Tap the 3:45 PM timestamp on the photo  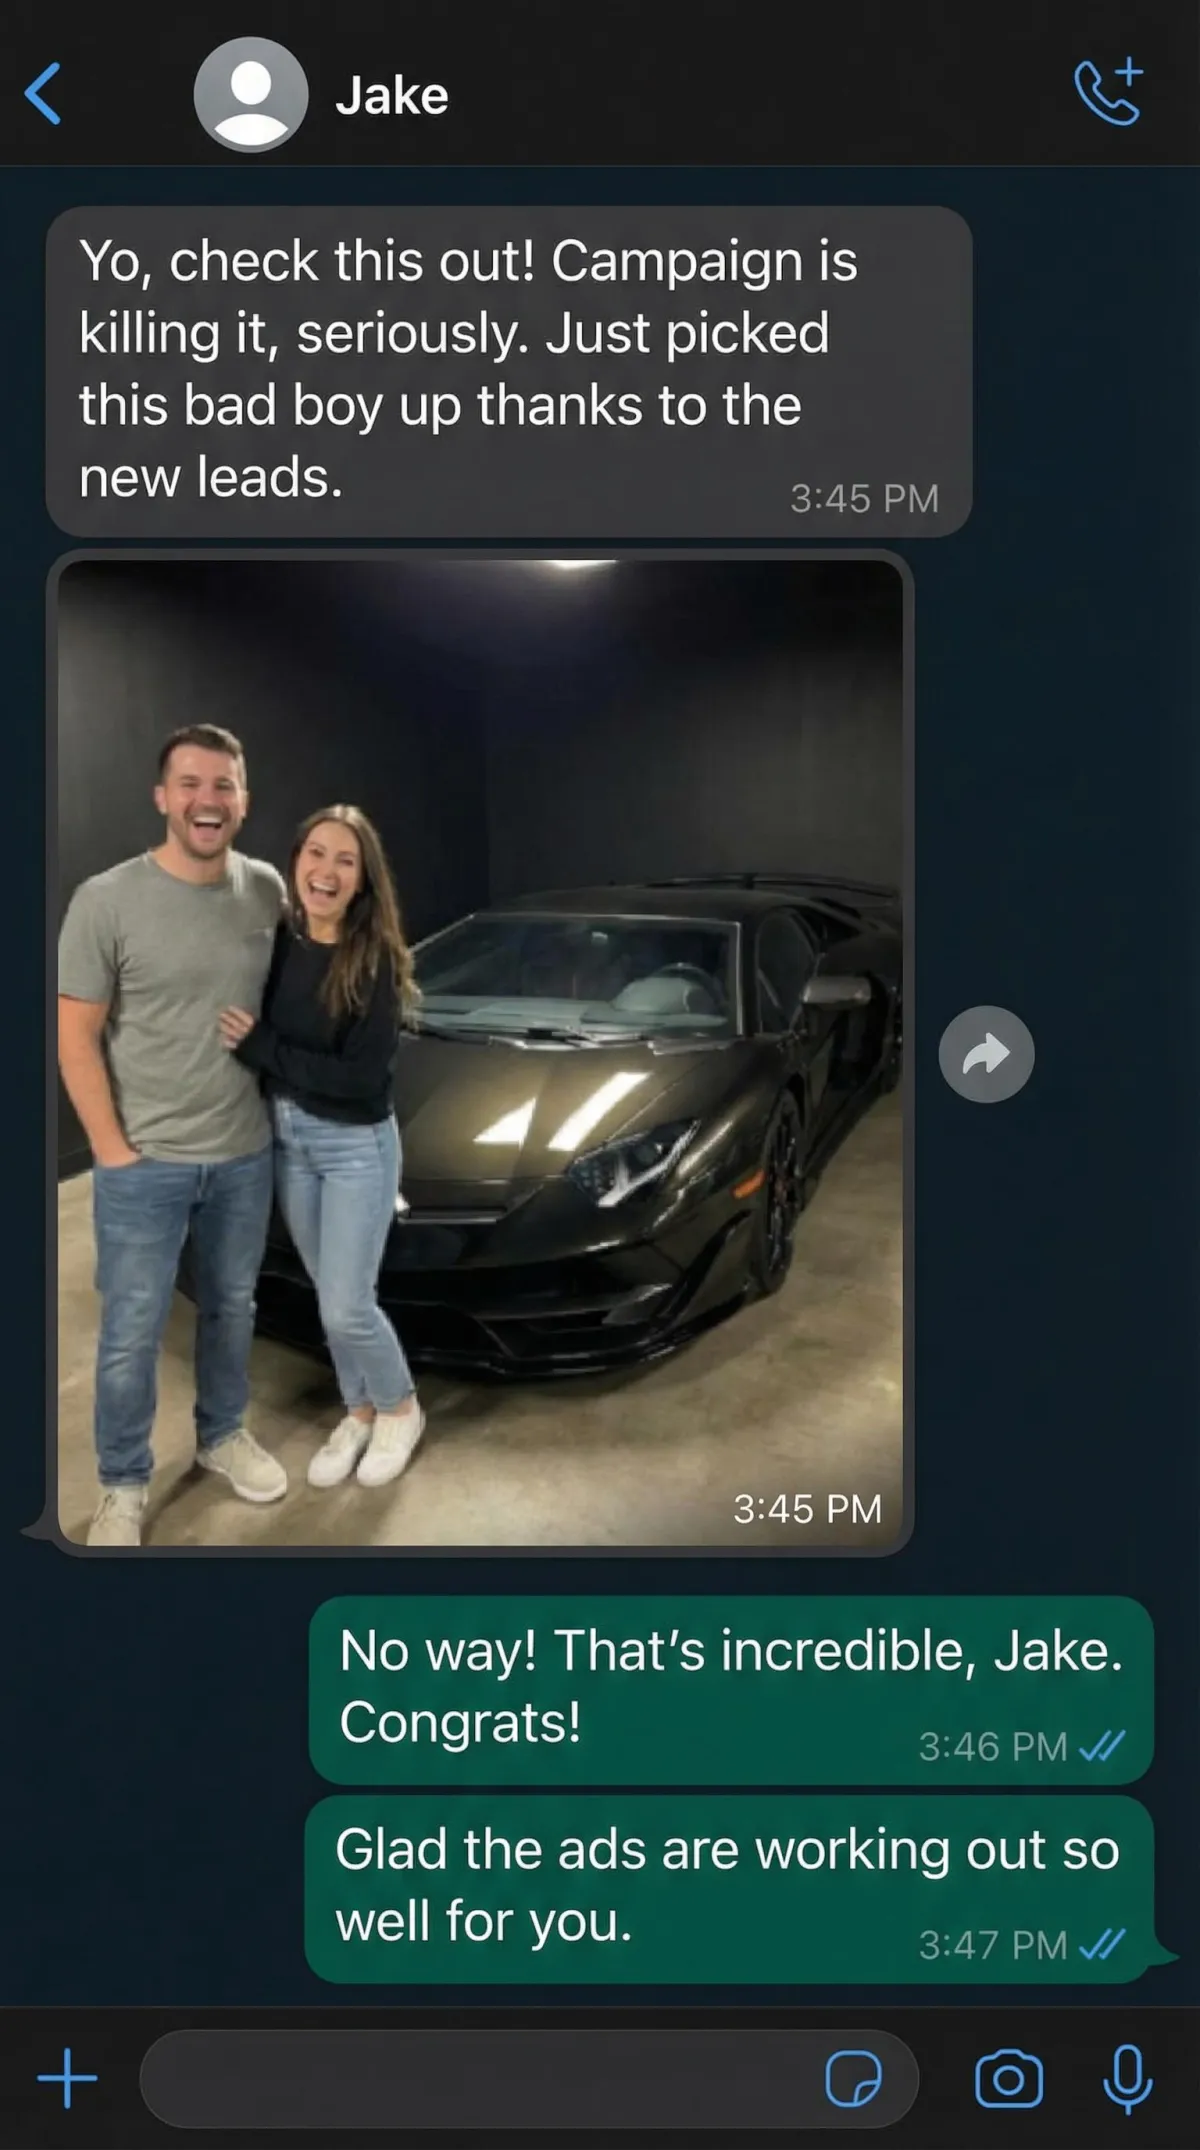click(x=807, y=1509)
